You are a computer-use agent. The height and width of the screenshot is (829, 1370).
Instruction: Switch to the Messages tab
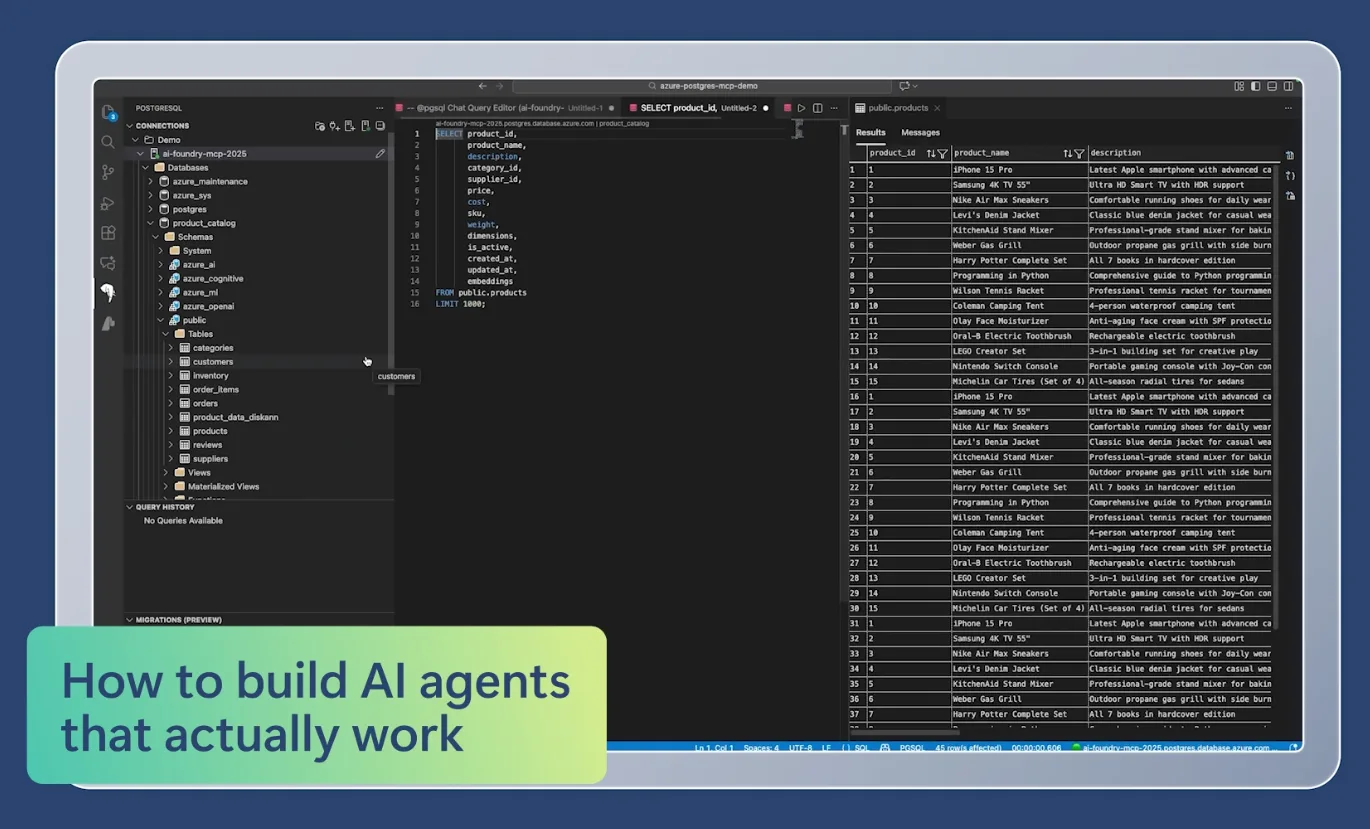tap(920, 132)
